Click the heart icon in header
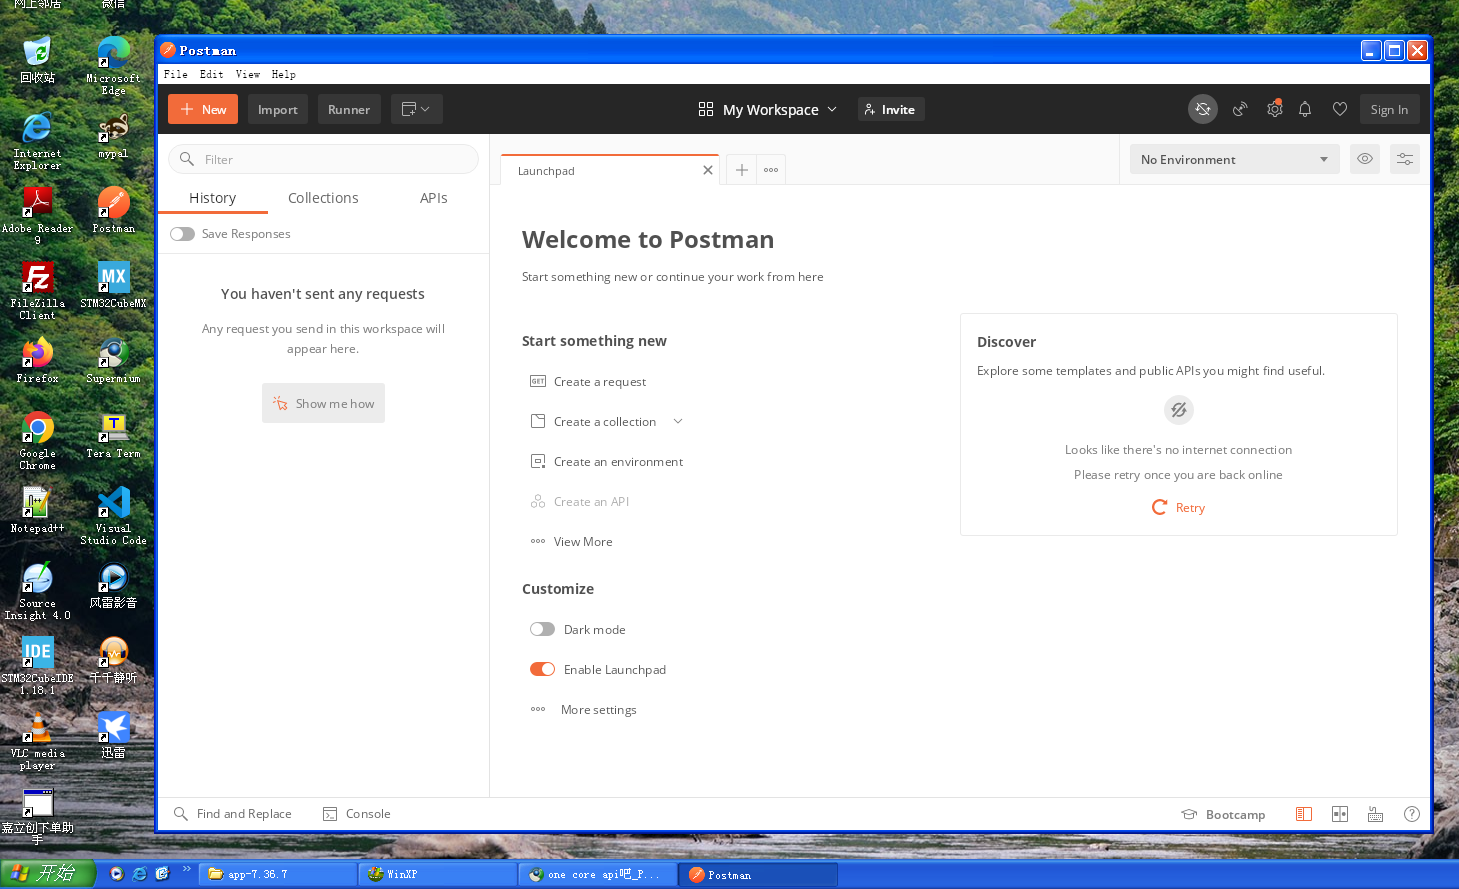The height and width of the screenshot is (889, 1459). [x=1340, y=109]
